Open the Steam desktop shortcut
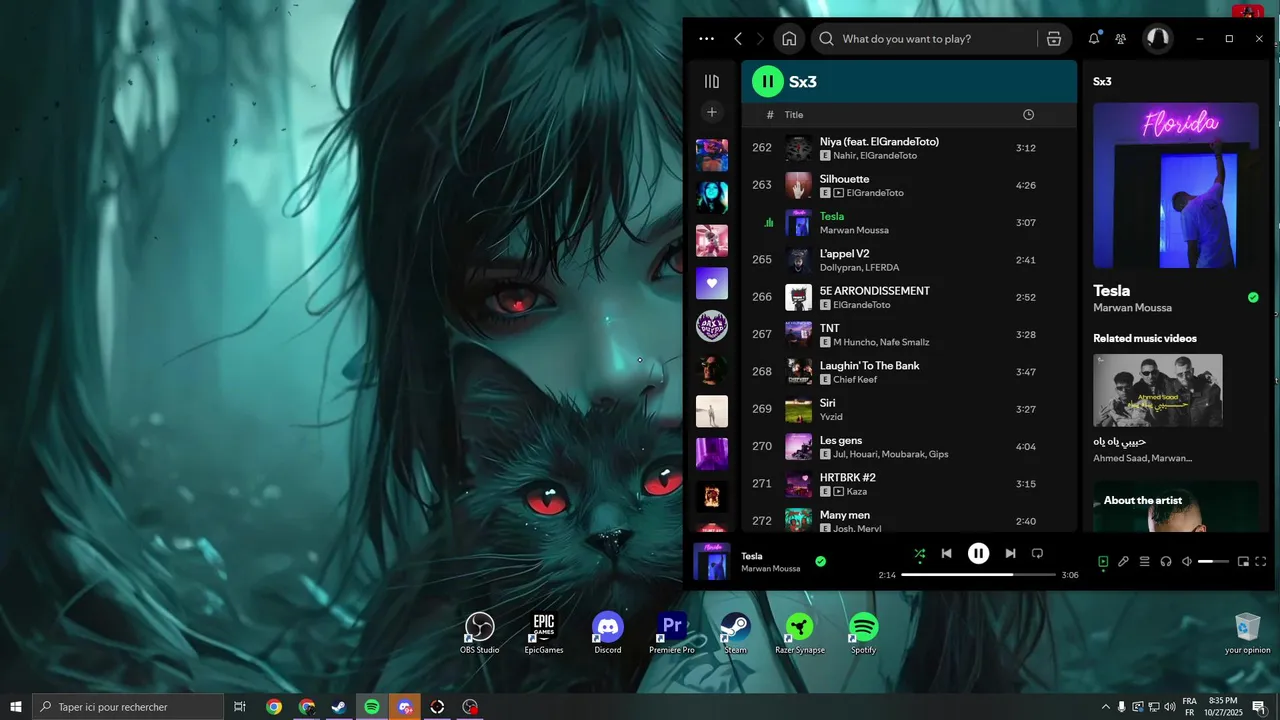 (735, 634)
